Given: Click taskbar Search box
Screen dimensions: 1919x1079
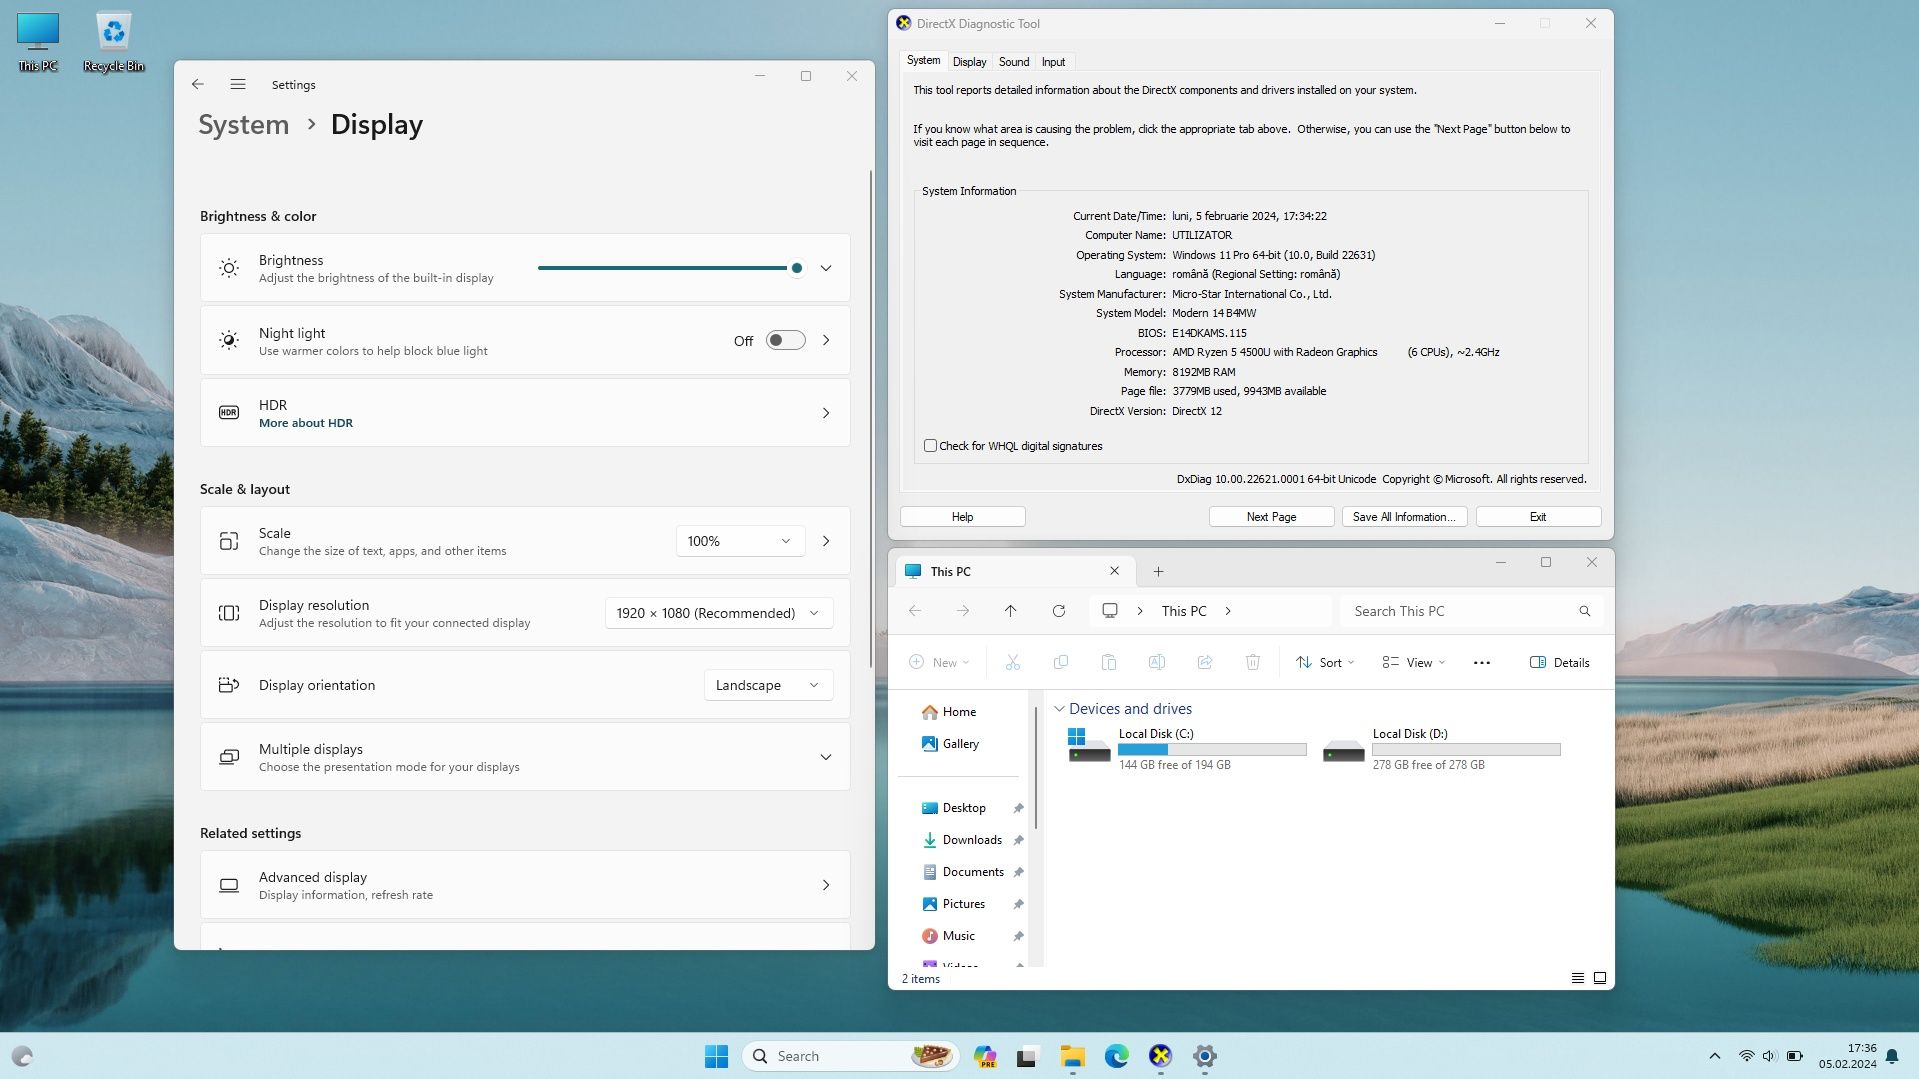Looking at the screenshot, I should click(x=850, y=1056).
